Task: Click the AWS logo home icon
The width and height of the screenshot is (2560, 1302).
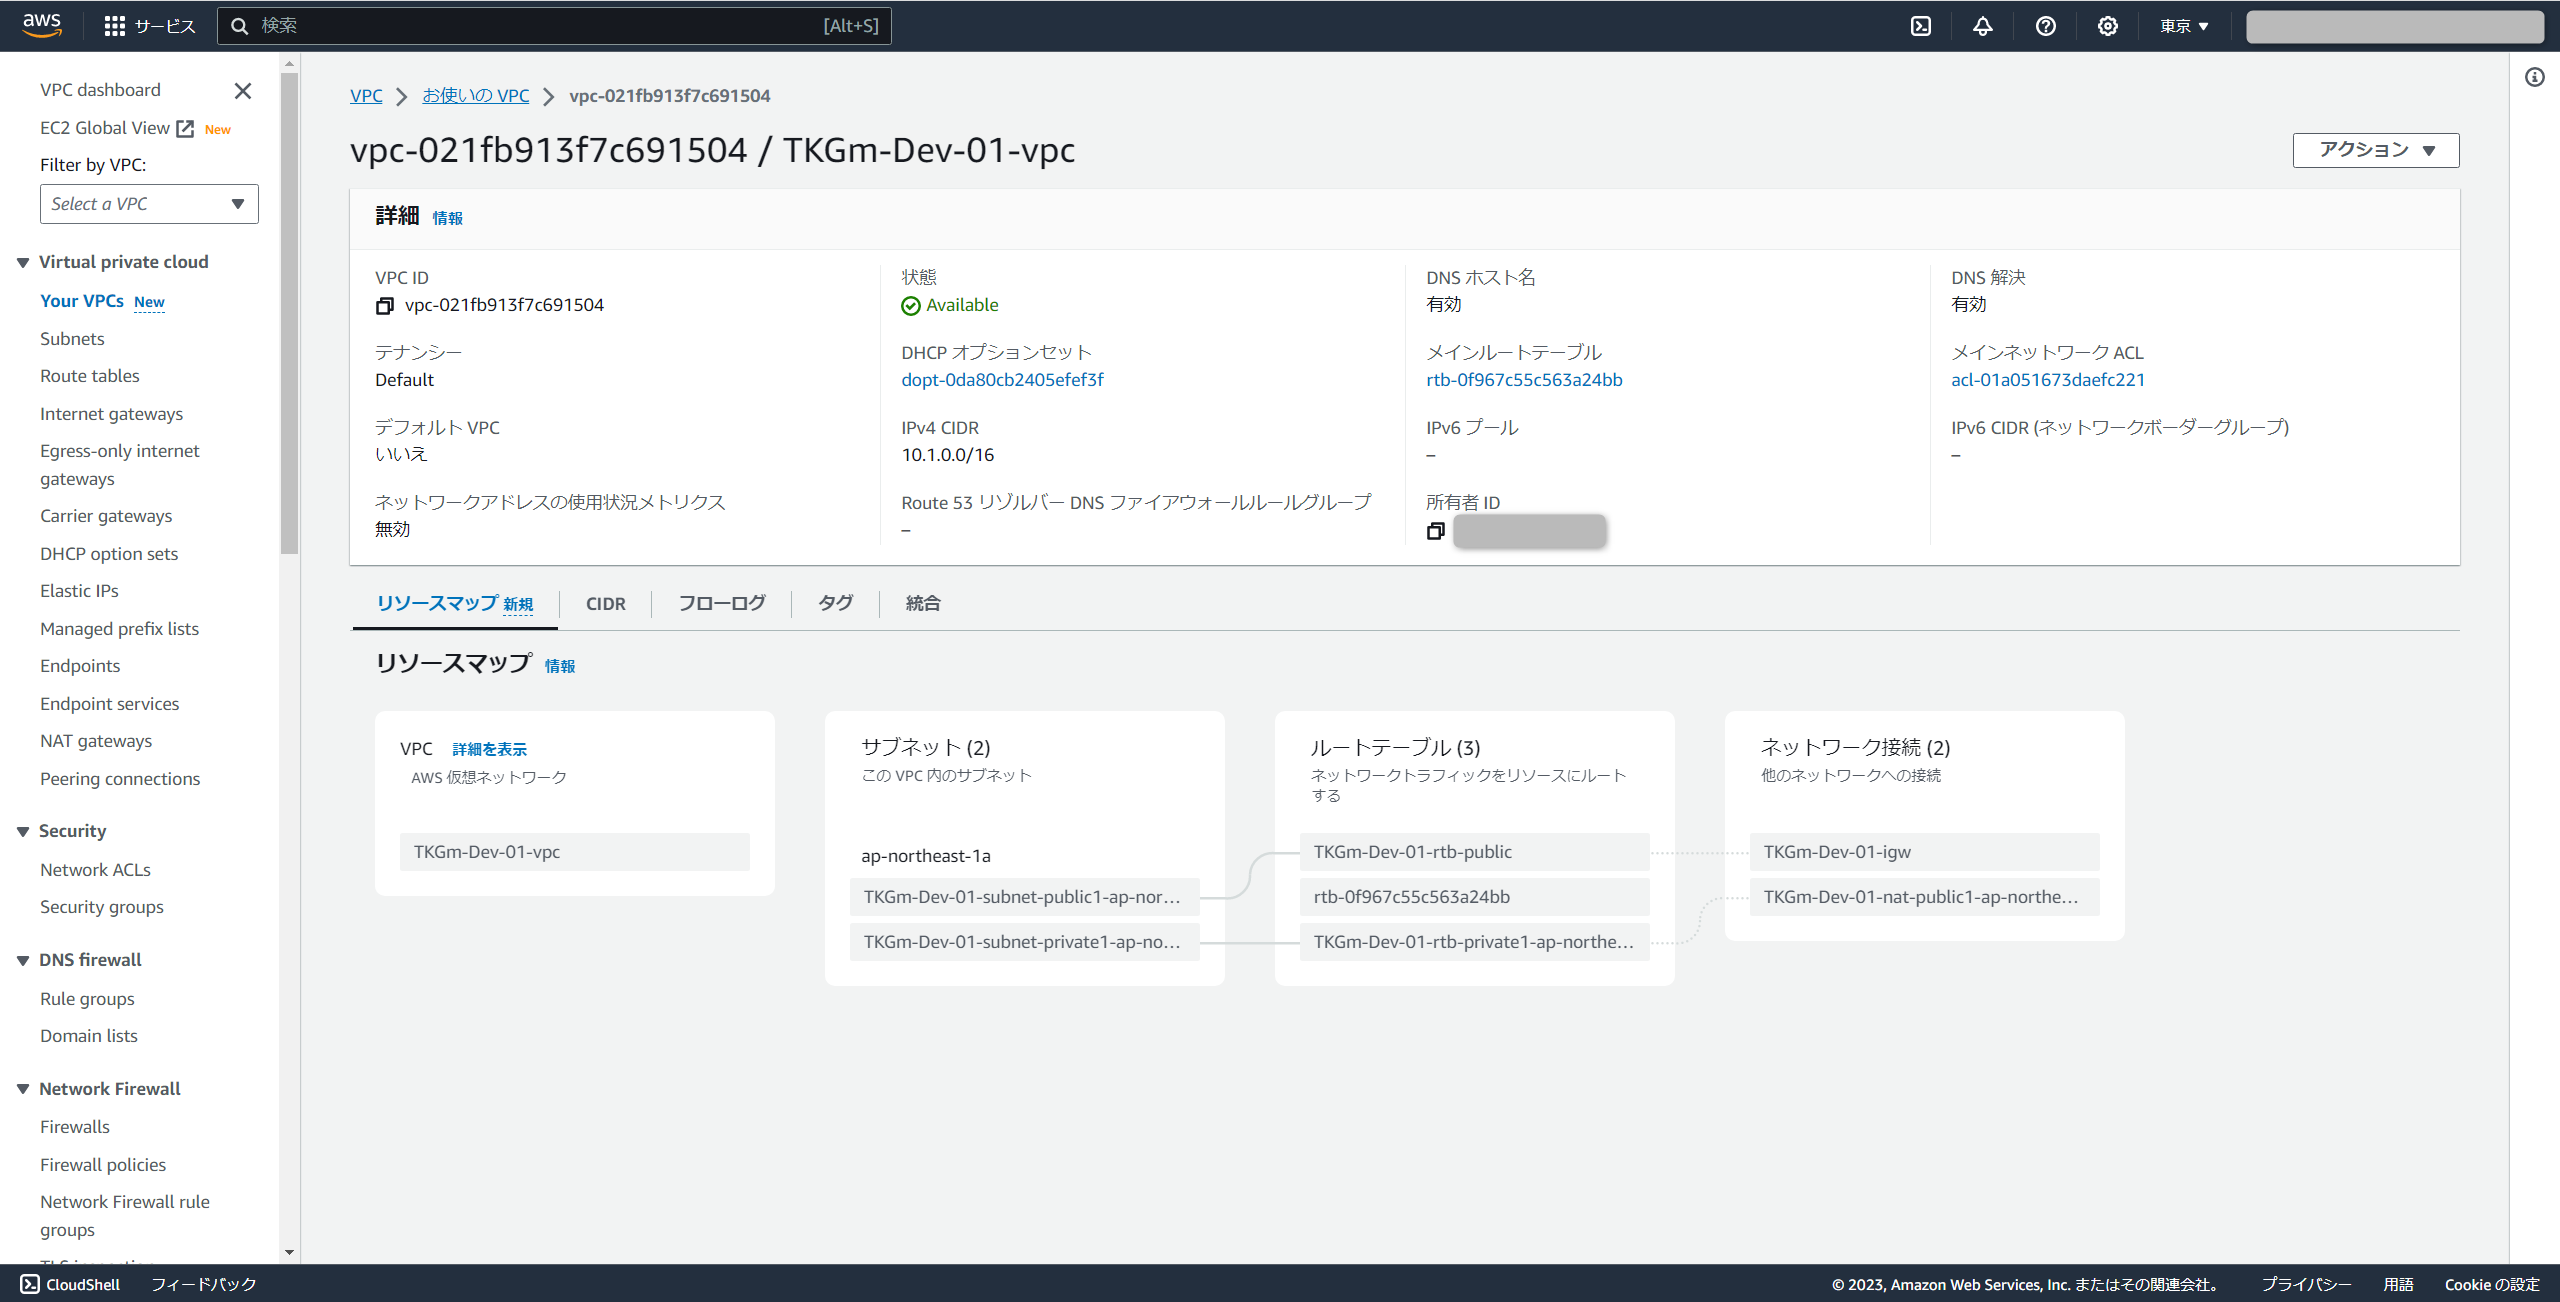Action: (x=42, y=25)
